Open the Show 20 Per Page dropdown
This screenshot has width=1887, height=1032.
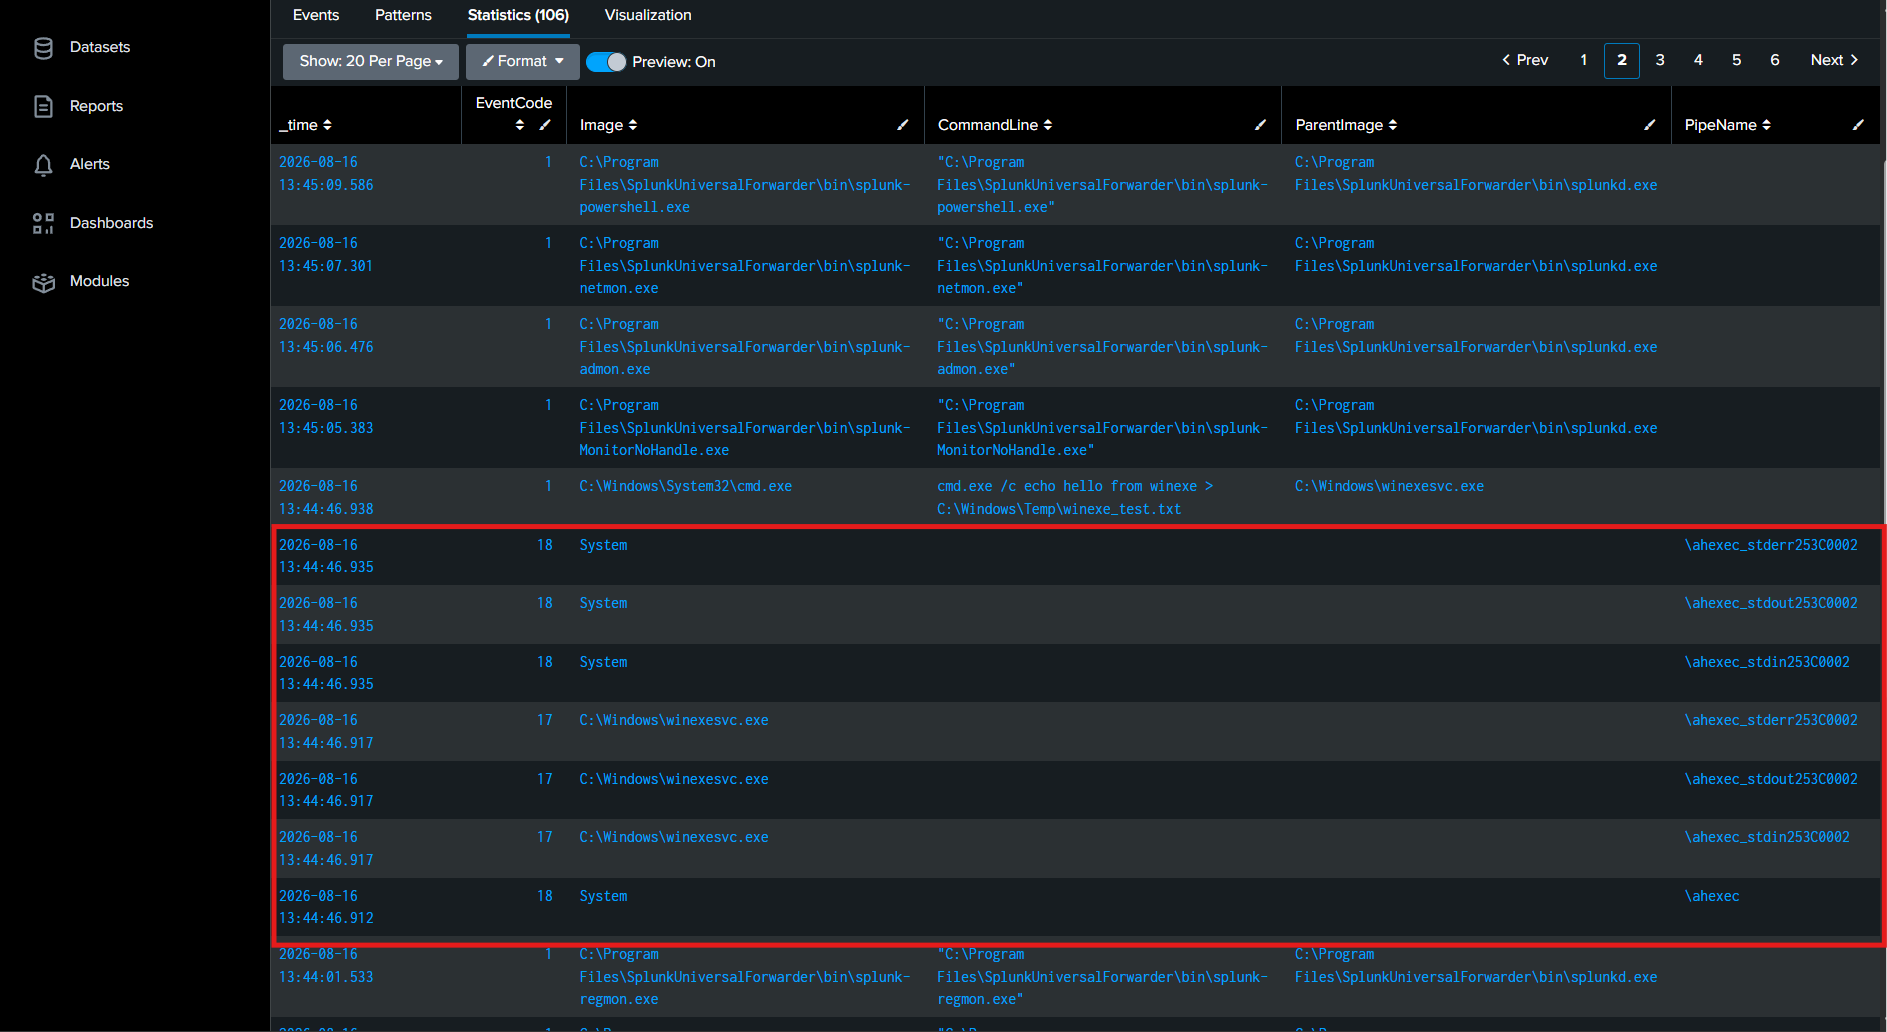click(x=371, y=61)
